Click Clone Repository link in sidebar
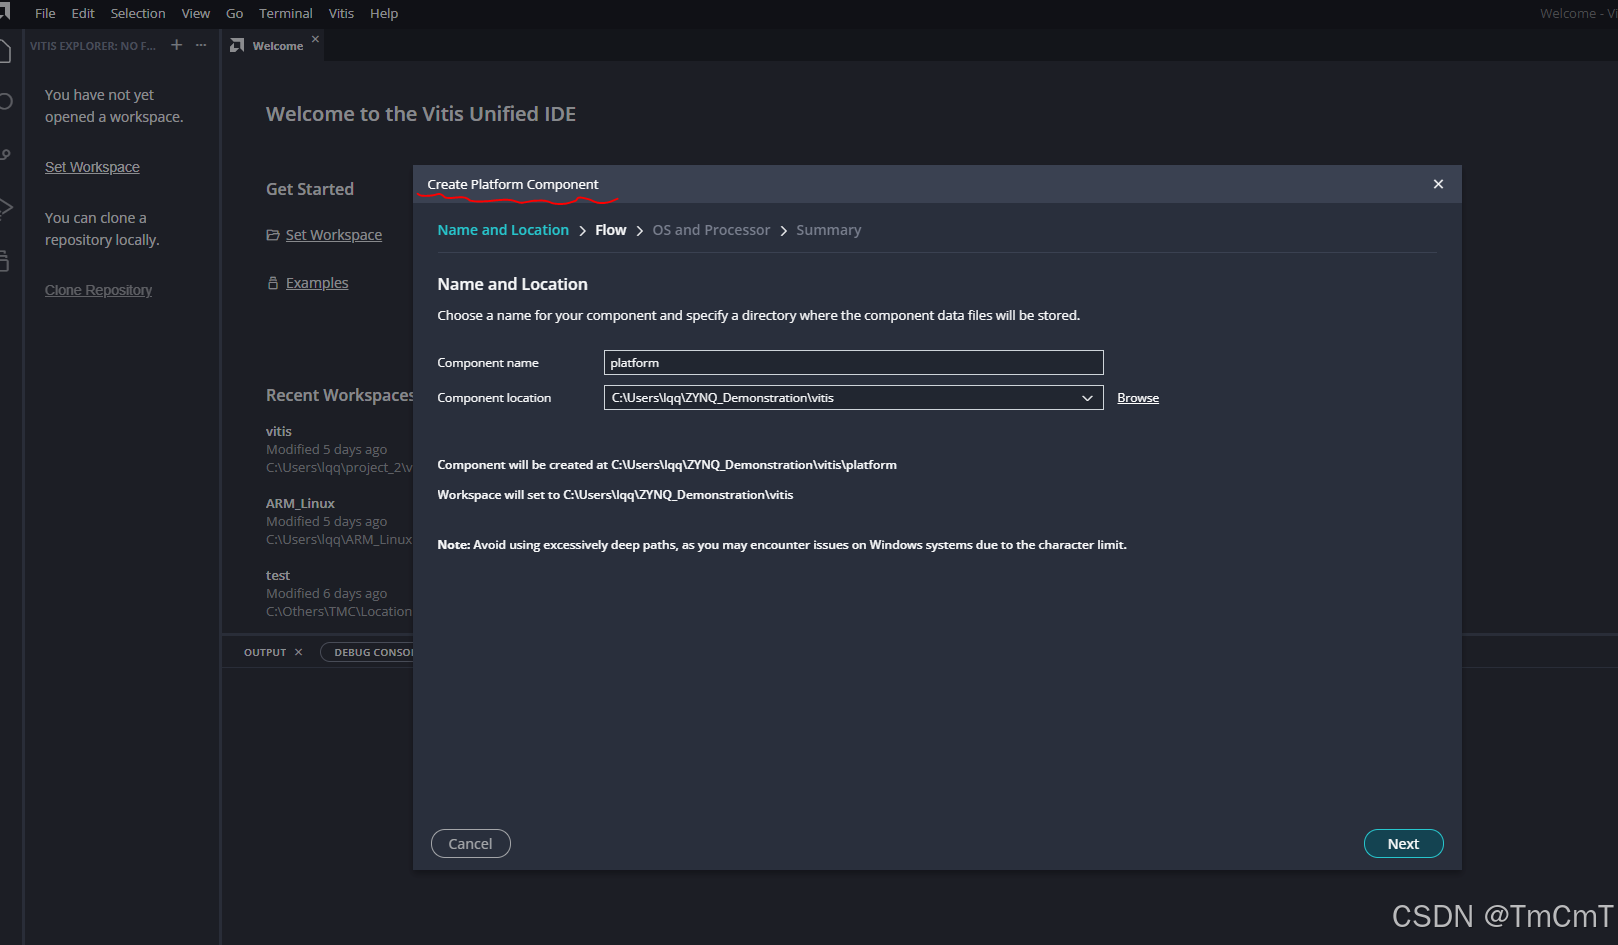1618x945 pixels. [98, 290]
